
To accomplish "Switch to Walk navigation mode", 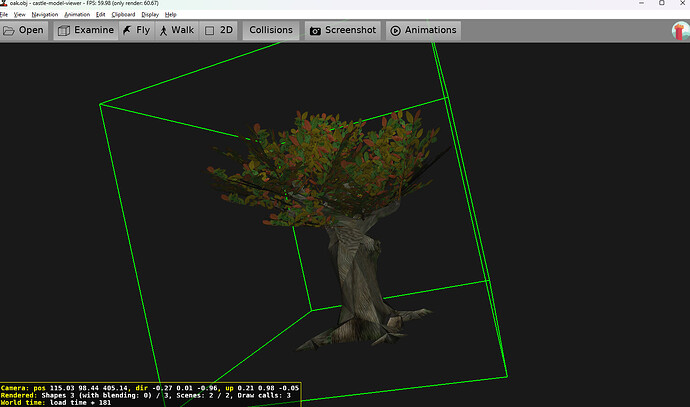I will point(177,30).
